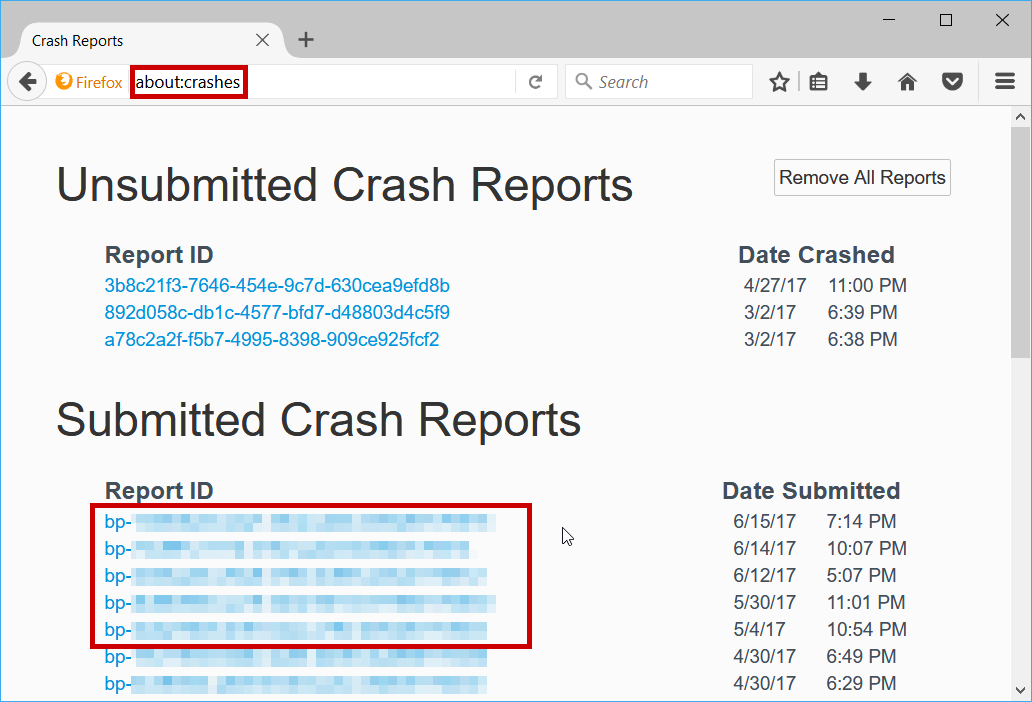Close the Crash Reports tab
This screenshot has height=702, width=1032.
click(262, 41)
